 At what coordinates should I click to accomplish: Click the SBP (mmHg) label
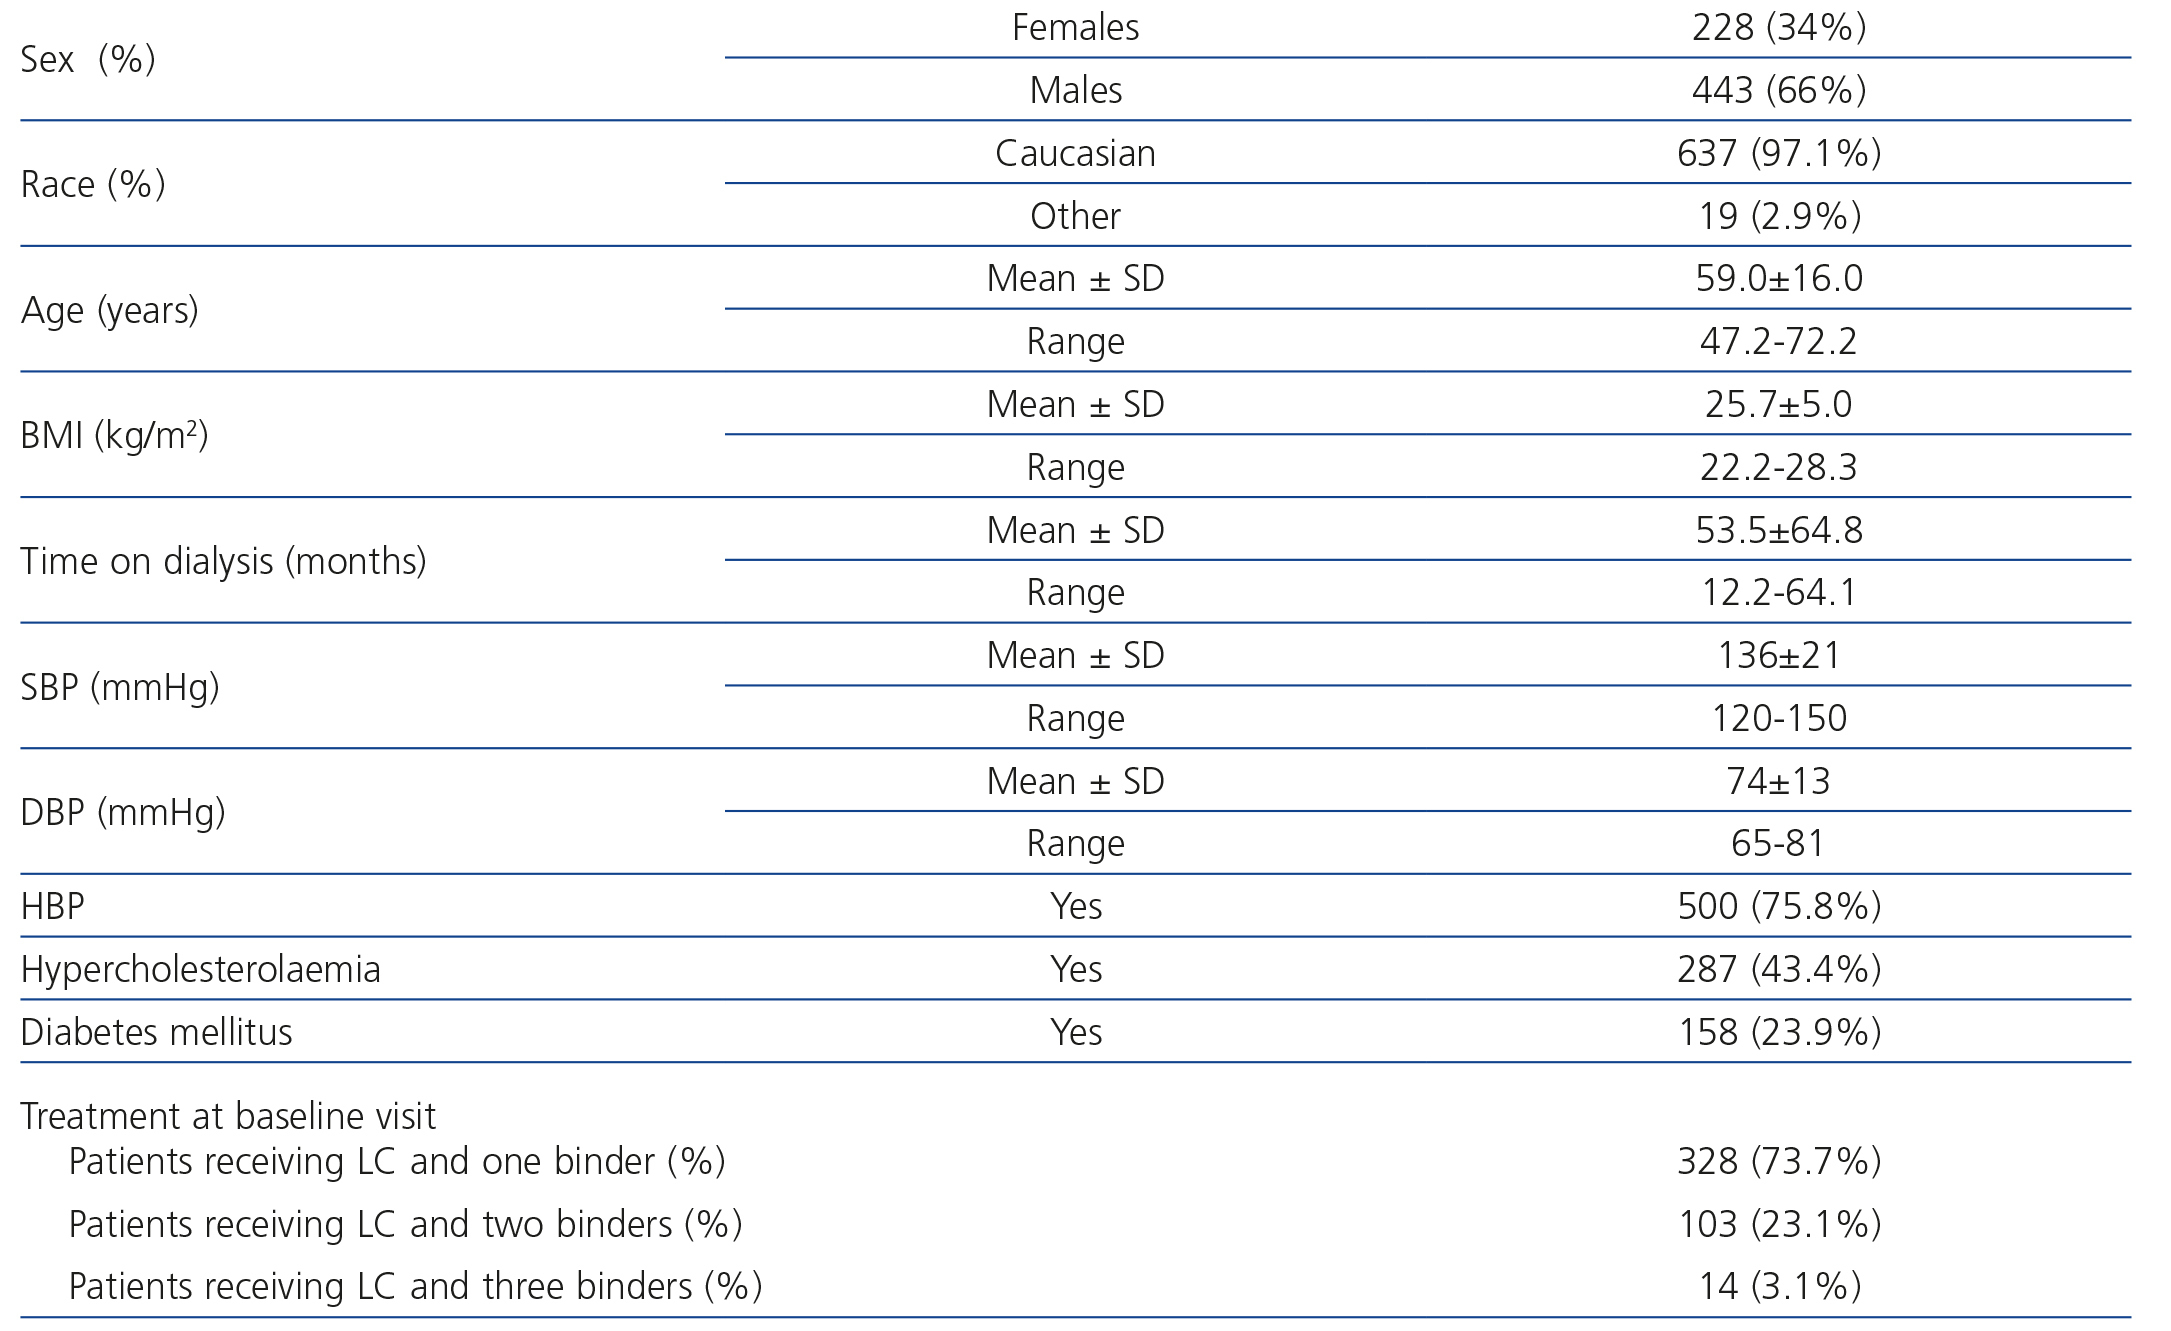click(x=120, y=688)
